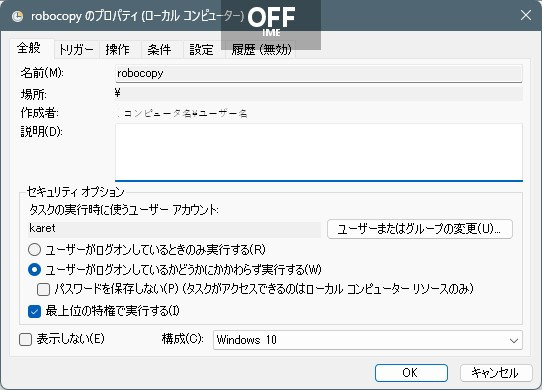Screen dimensions: 542x390
Task: Enable パスワードを保存しない checkbox
Action: pos(44,289)
